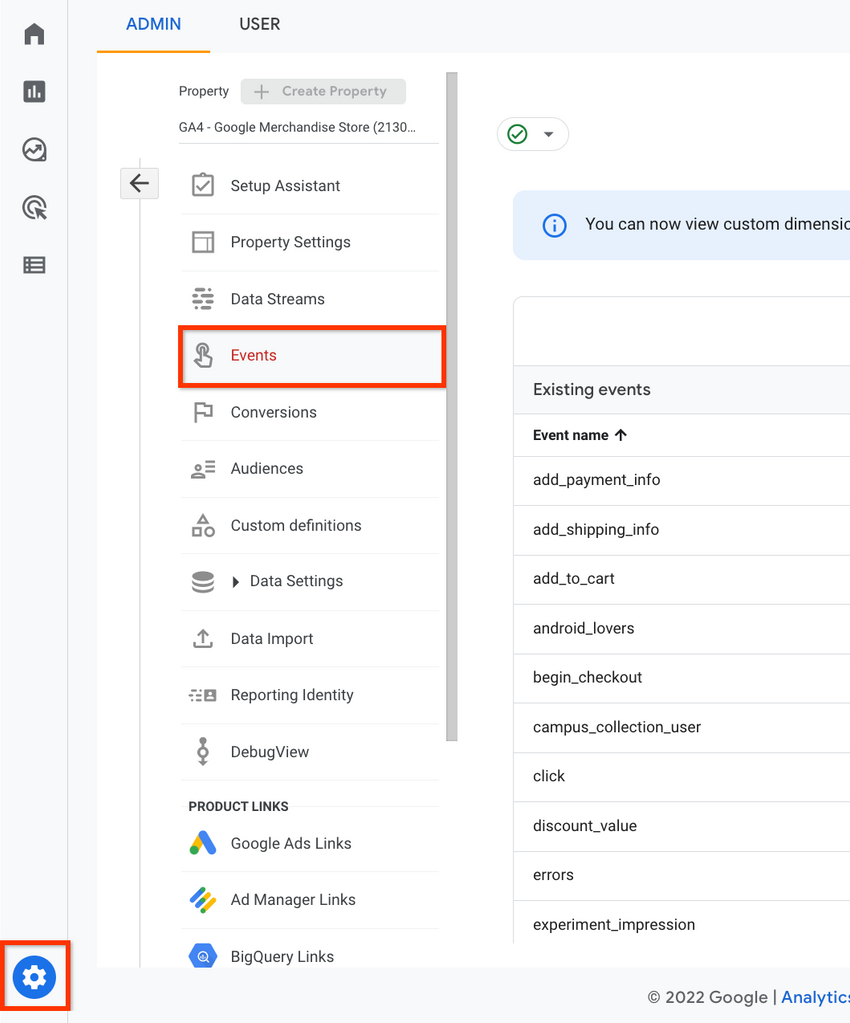Screen dimensions: 850x1023
Task: Open the green checkmark status dropdown
Action: point(532,134)
